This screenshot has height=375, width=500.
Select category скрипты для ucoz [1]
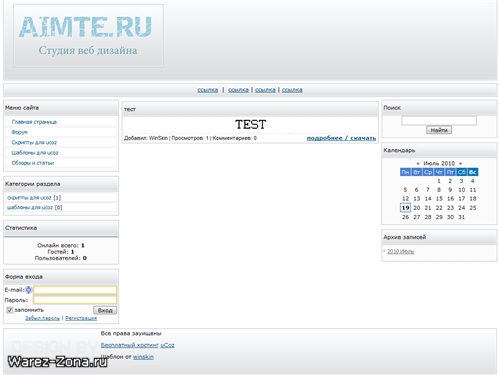pyautogui.click(x=34, y=198)
